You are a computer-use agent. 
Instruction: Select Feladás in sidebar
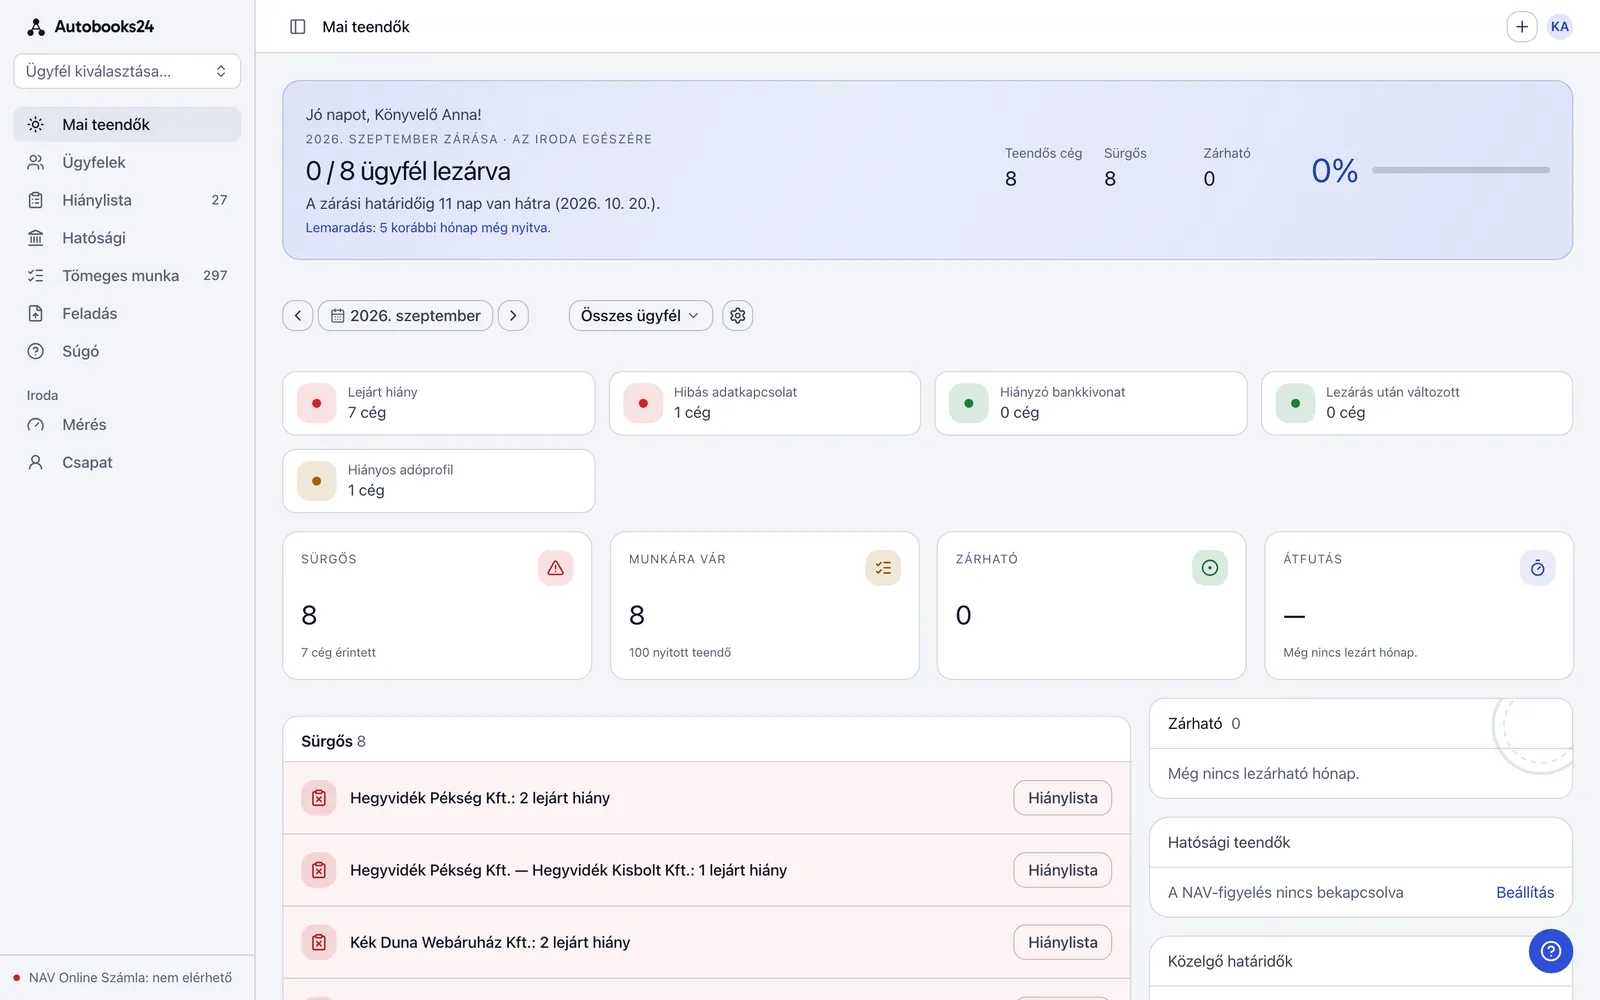pos(127,314)
